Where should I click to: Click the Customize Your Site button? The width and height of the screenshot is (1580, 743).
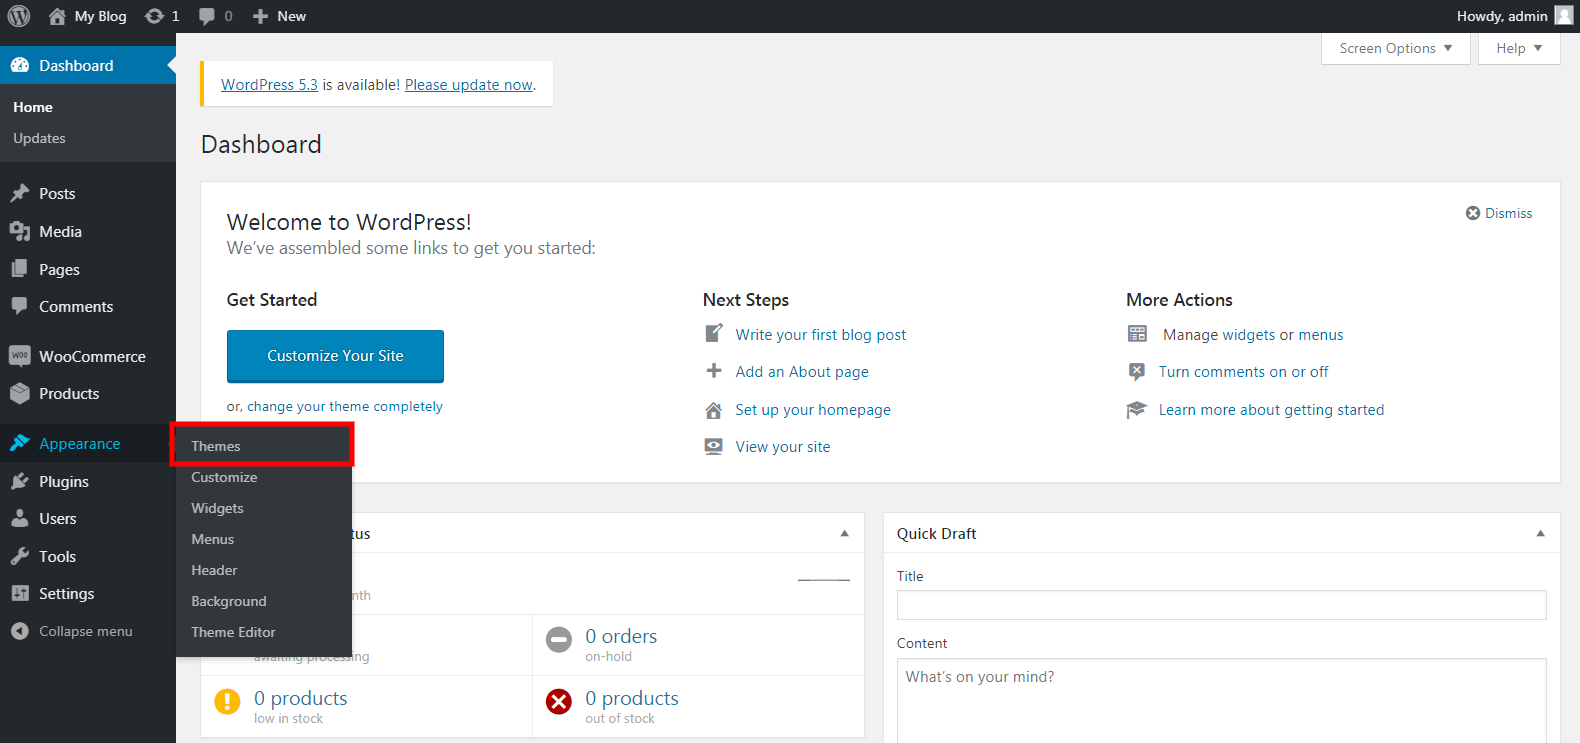(x=335, y=356)
